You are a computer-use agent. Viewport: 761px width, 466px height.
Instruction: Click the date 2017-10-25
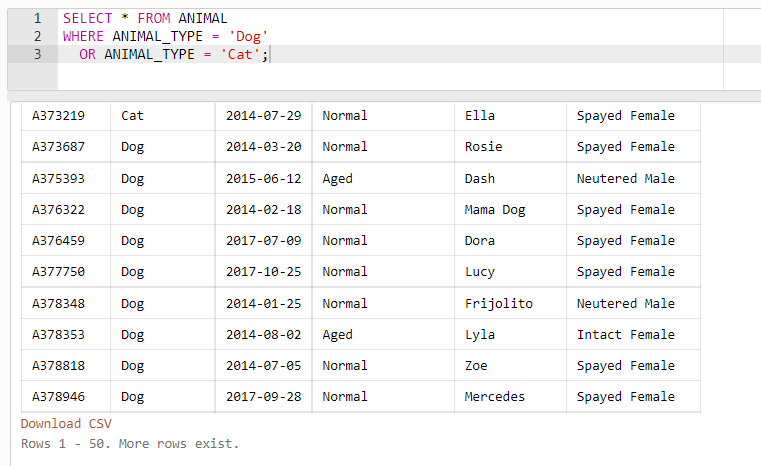[x=264, y=272]
